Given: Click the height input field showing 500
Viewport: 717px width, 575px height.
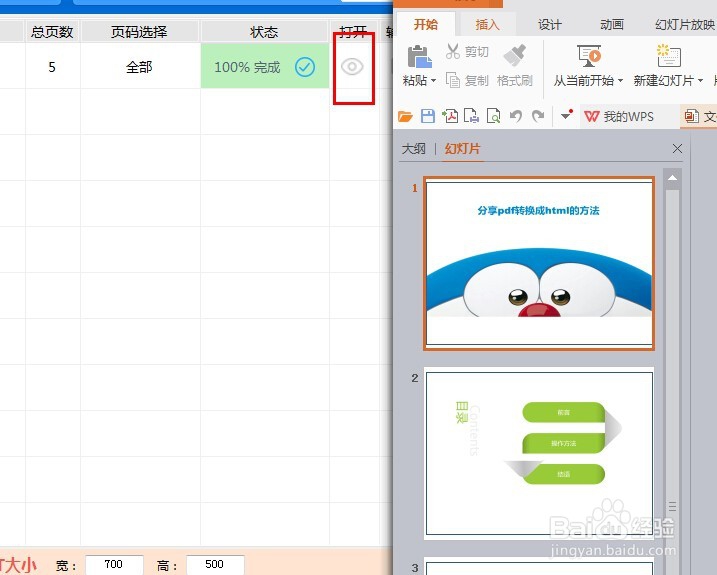Looking at the screenshot, I should click(215, 564).
